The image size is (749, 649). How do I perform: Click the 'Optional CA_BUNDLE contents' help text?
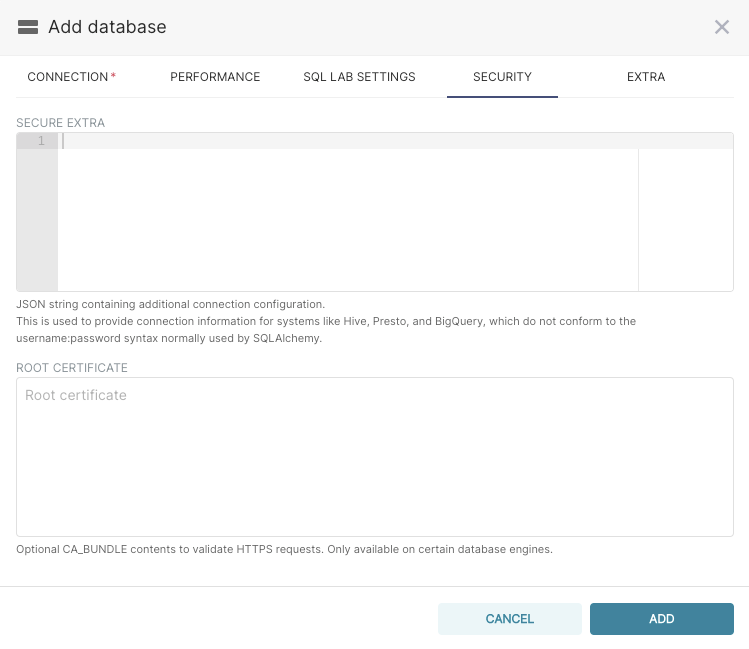tap(284, 549)
